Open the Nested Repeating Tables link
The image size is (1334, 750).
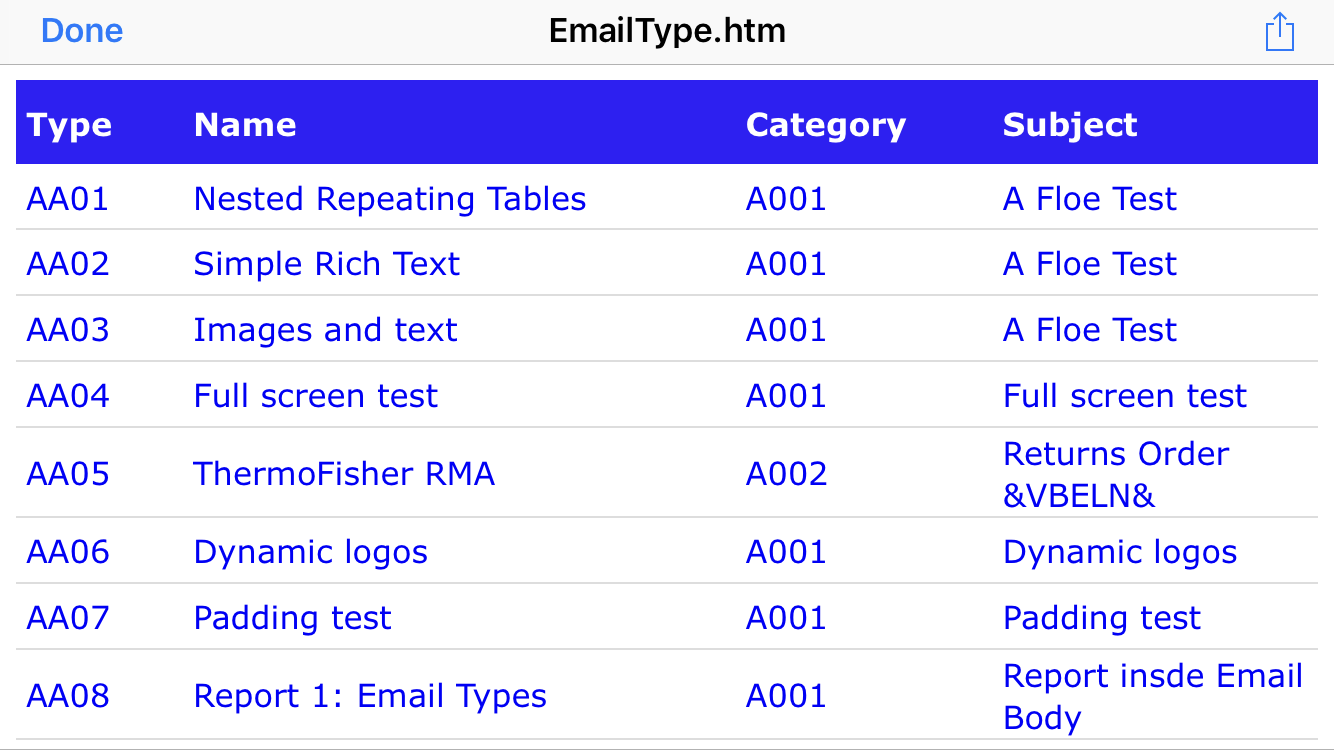pyautogui.click(x=390, y=199)
